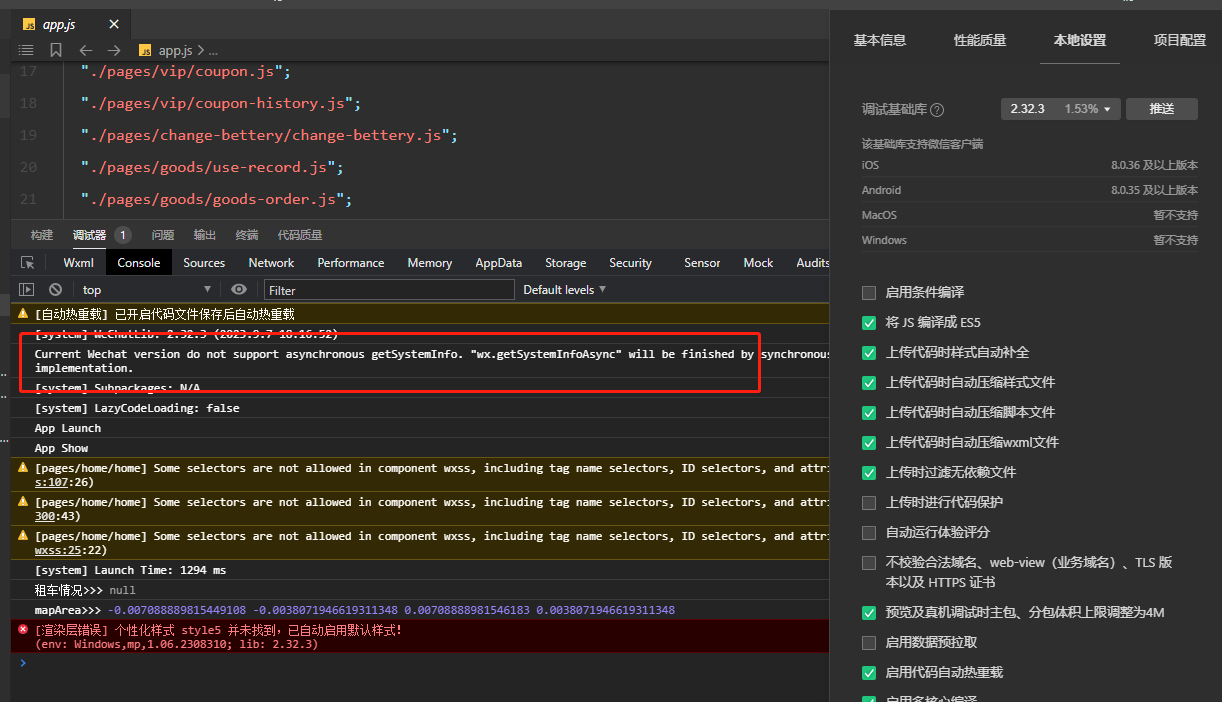
Task: Toggle 上传代码时自动压缩脚本文件
Action: 869,413
